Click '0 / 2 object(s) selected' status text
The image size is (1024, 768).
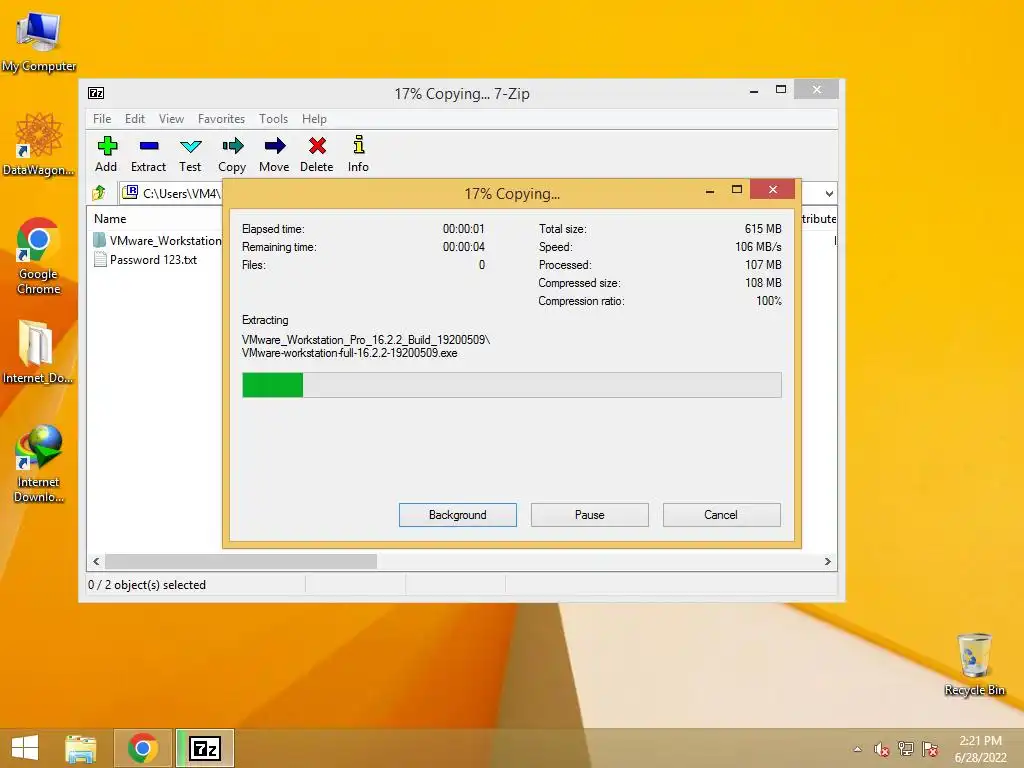[x=147, y=584]
